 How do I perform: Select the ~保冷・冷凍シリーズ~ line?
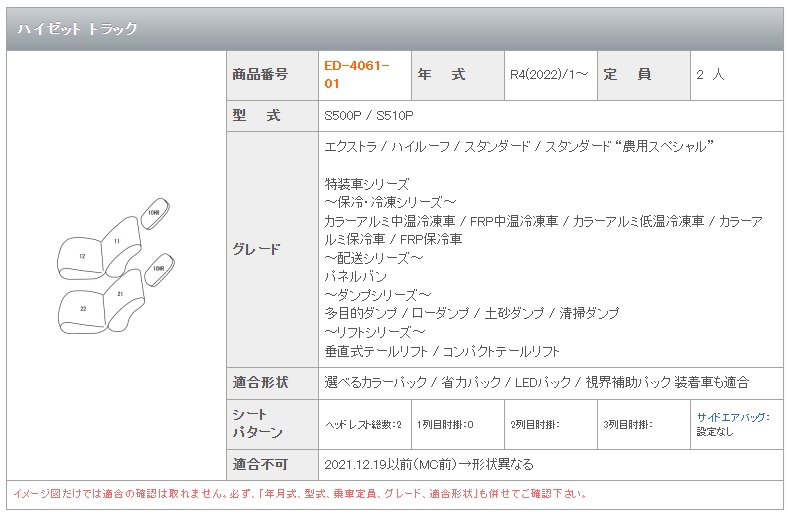coord(390,202)
